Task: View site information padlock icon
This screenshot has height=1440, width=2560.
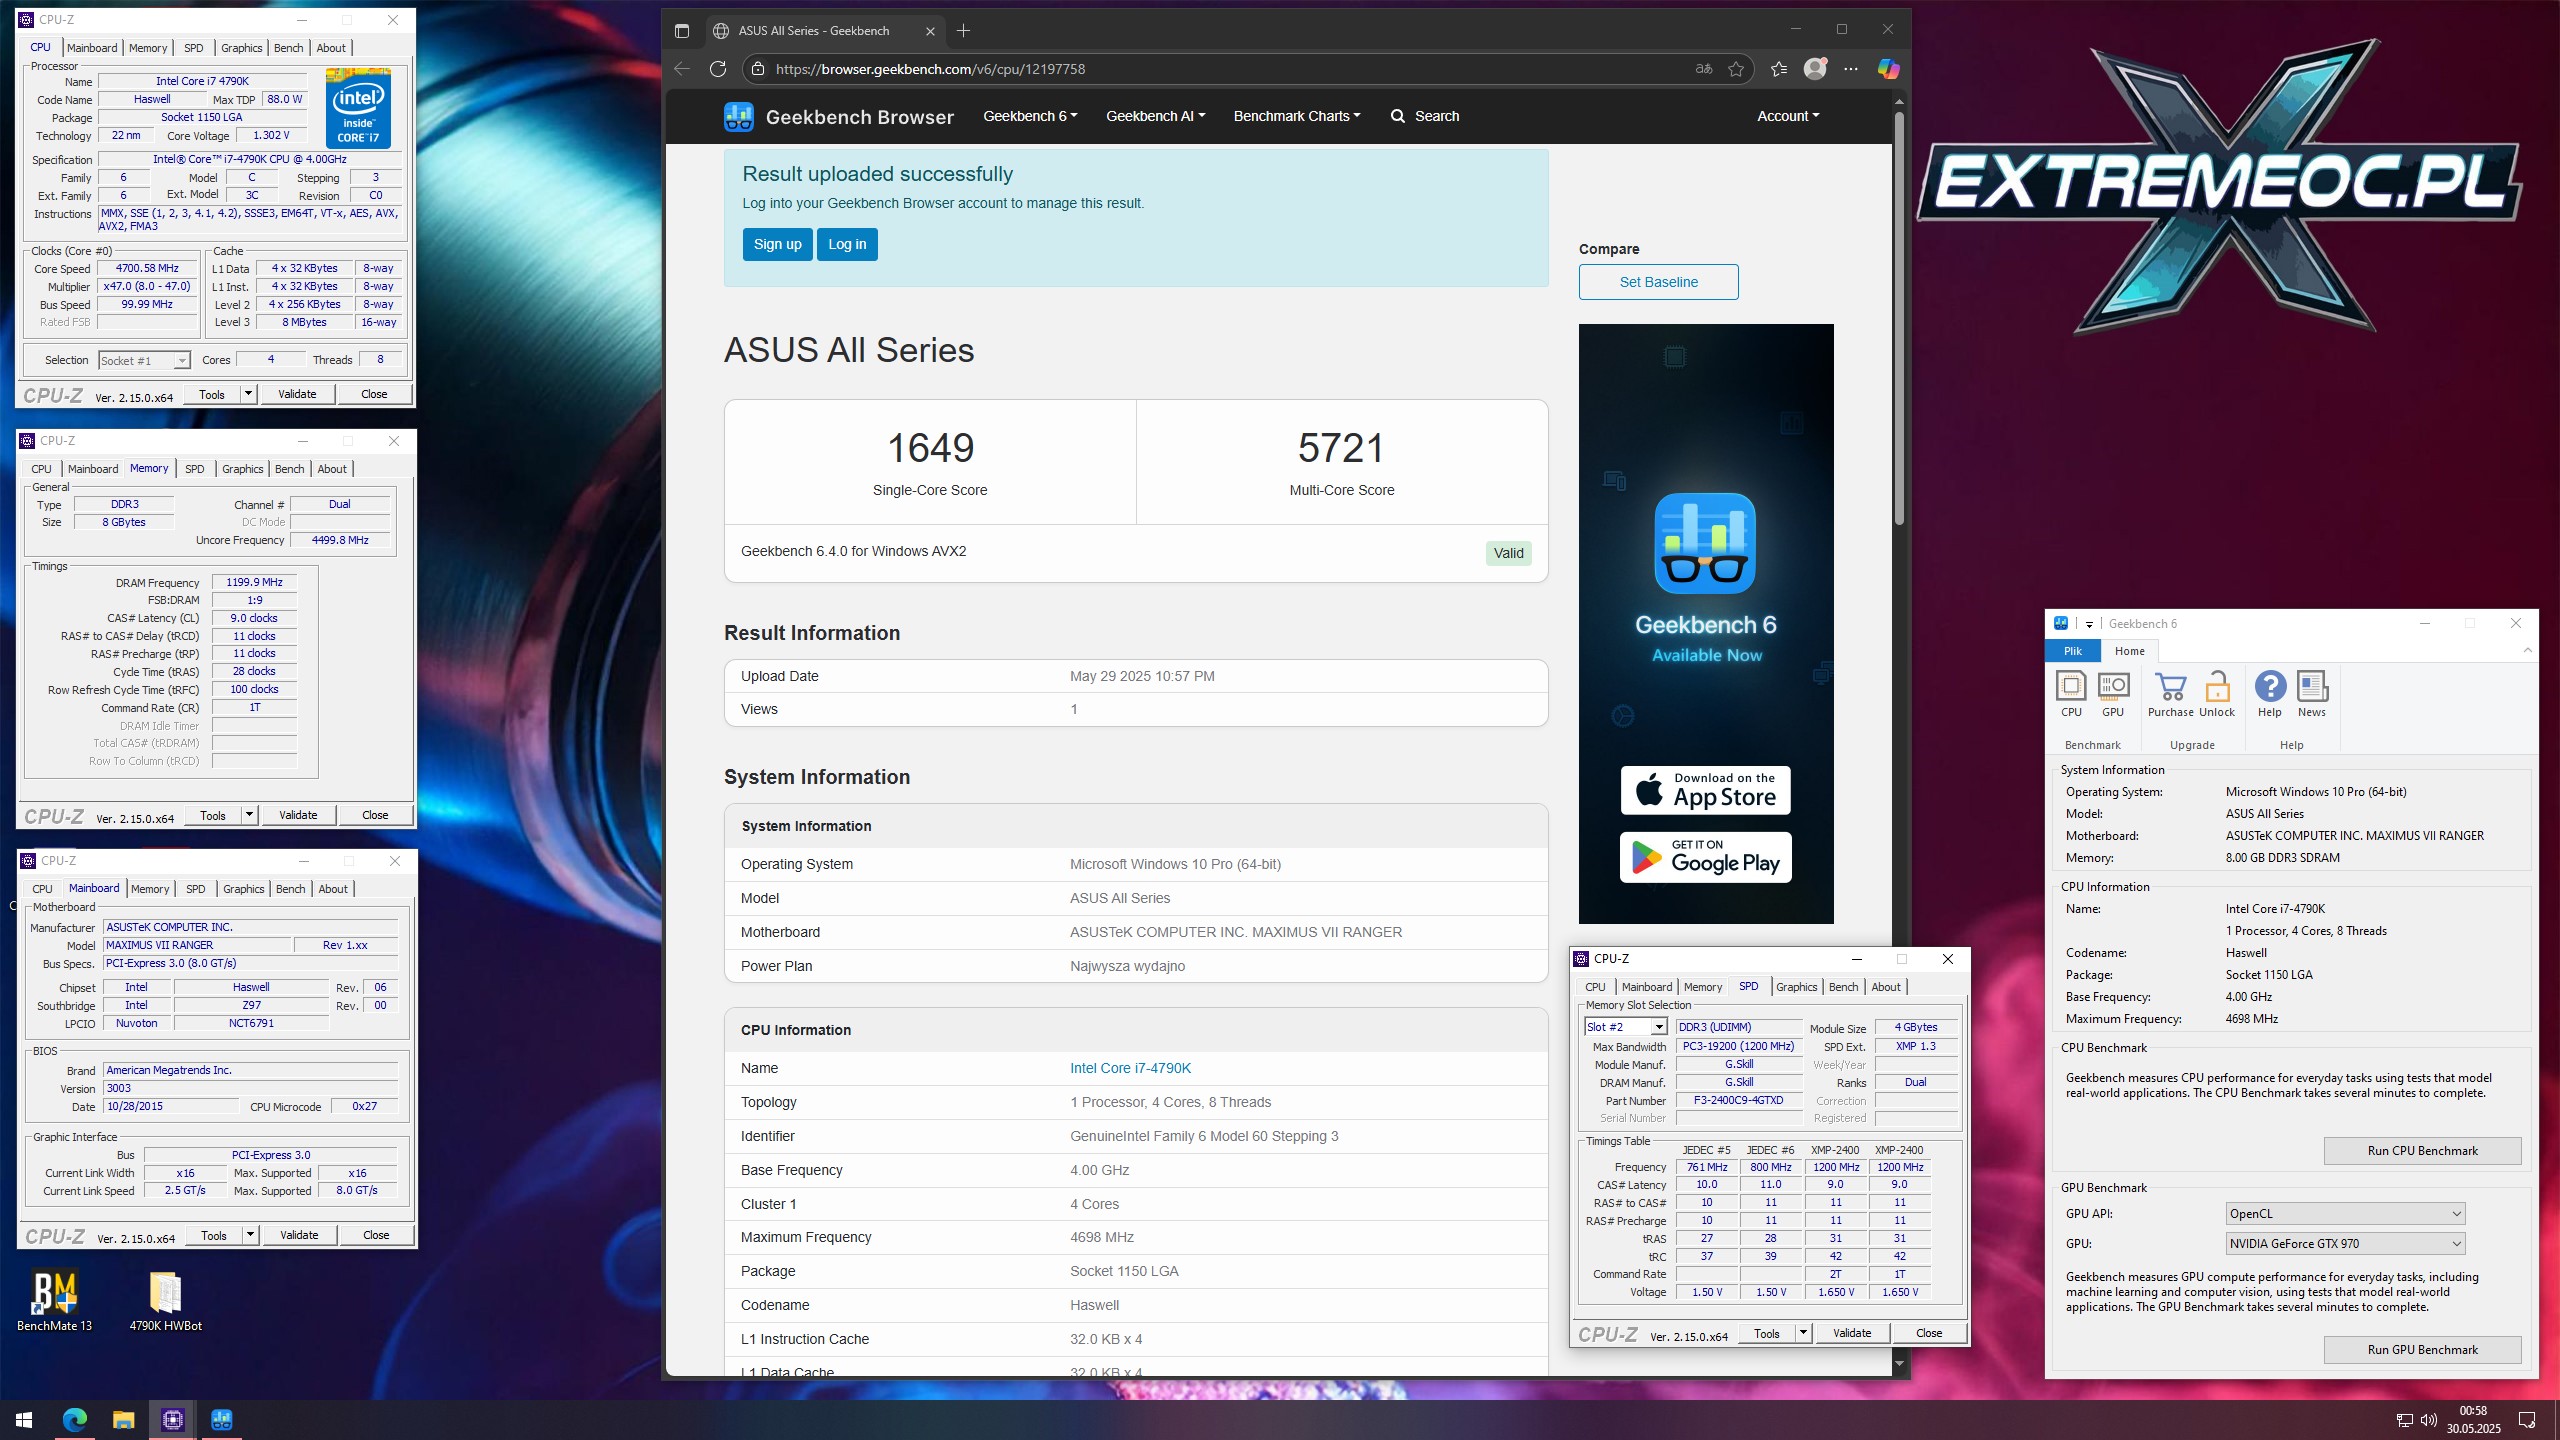Action: (758, 69)
